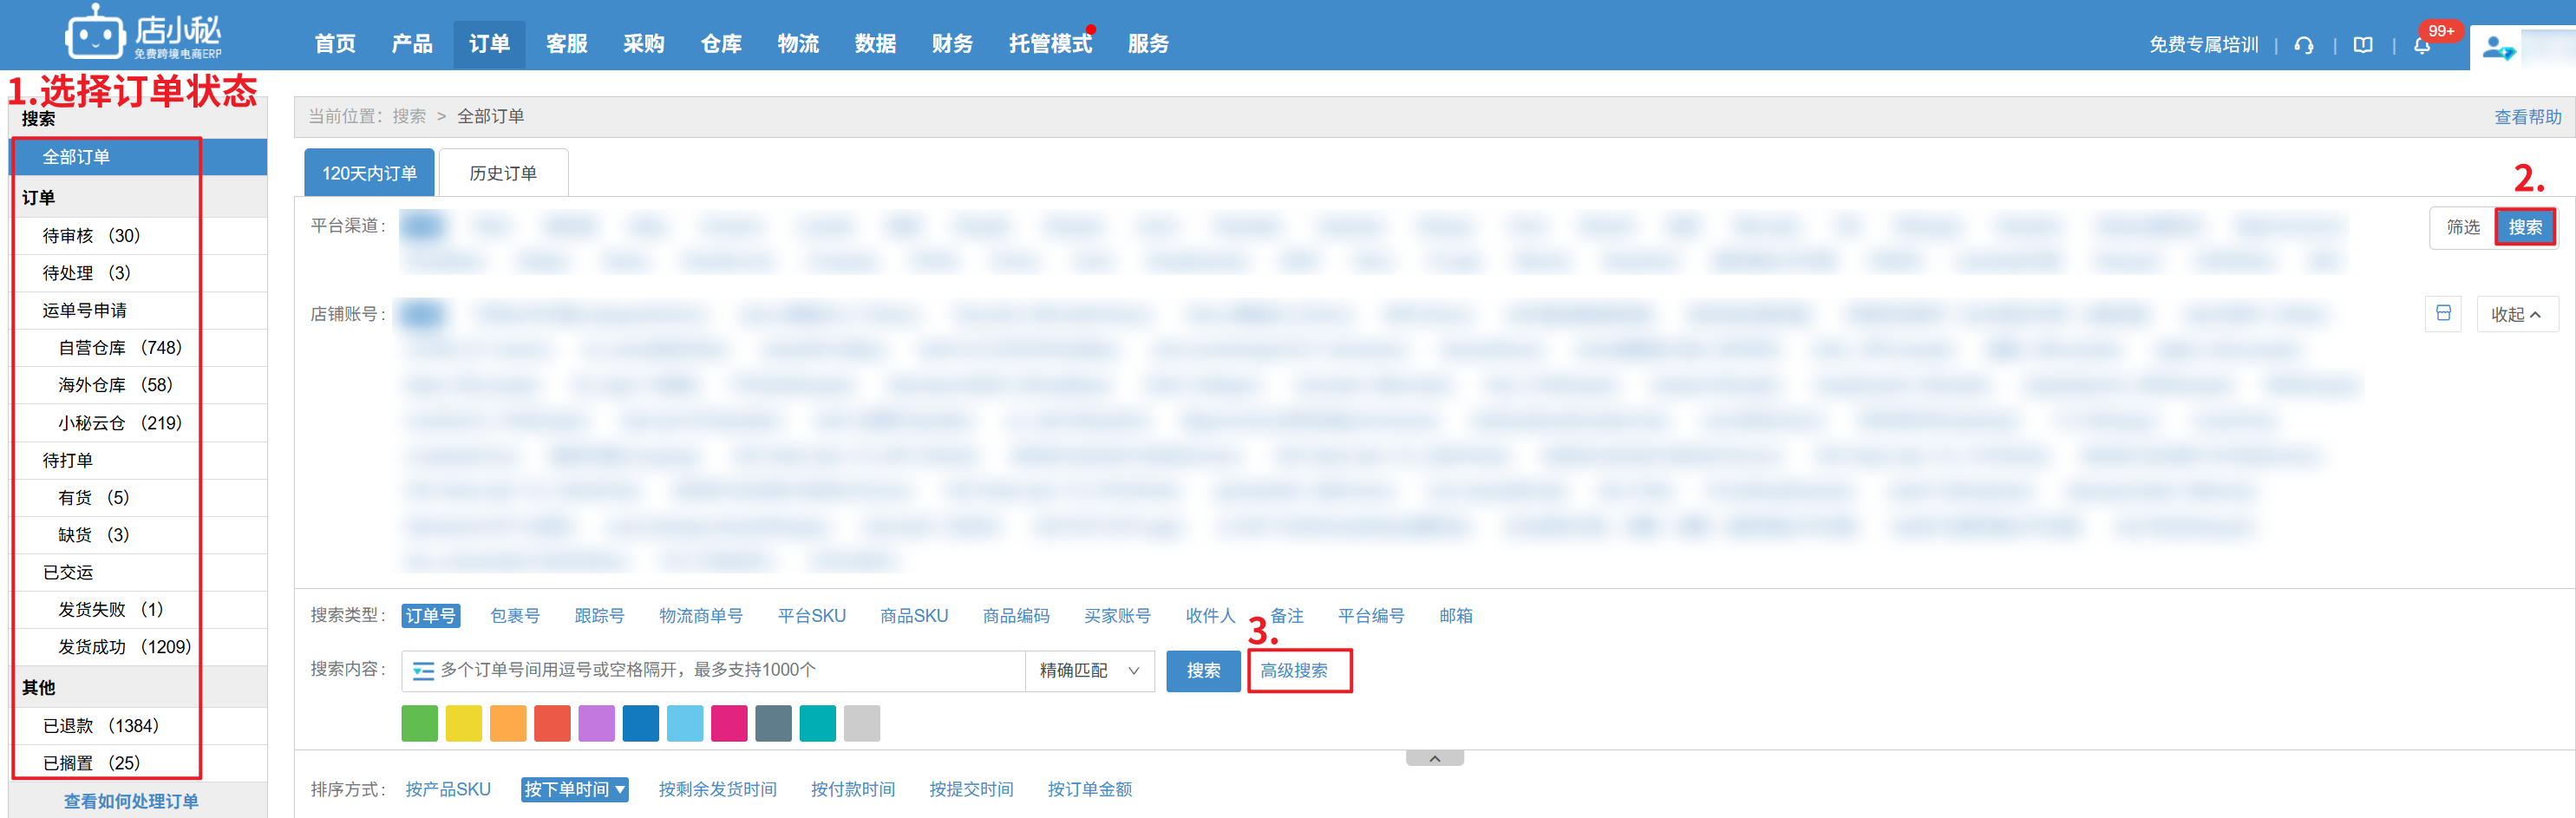Select 包裹号 as search type

(x=515, y=616)
